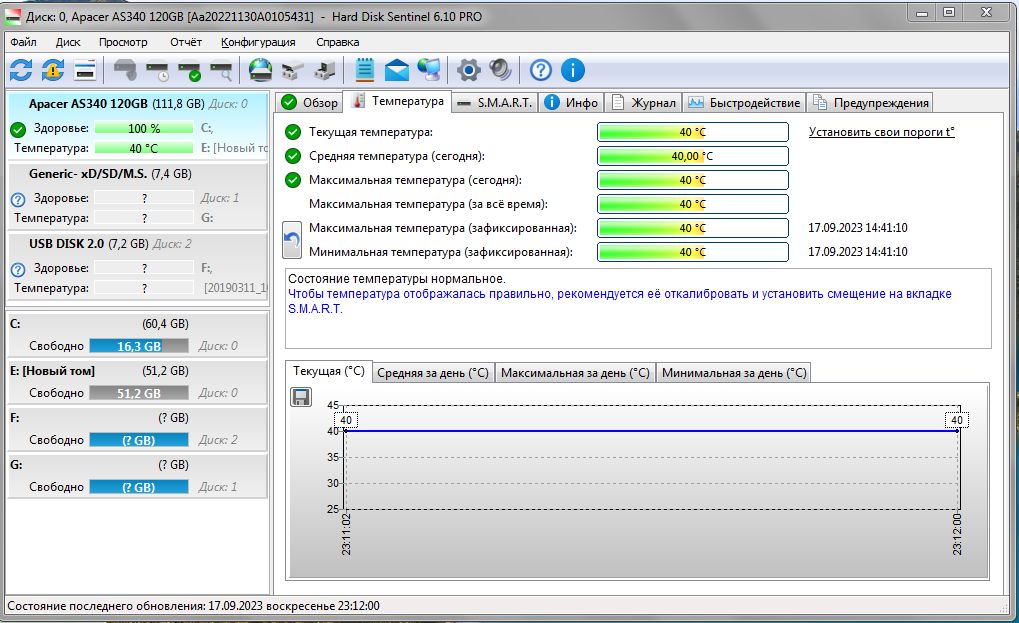Click the blue question mark help icon
Screen dimensions: 1019x623
[x=541, y=70]
